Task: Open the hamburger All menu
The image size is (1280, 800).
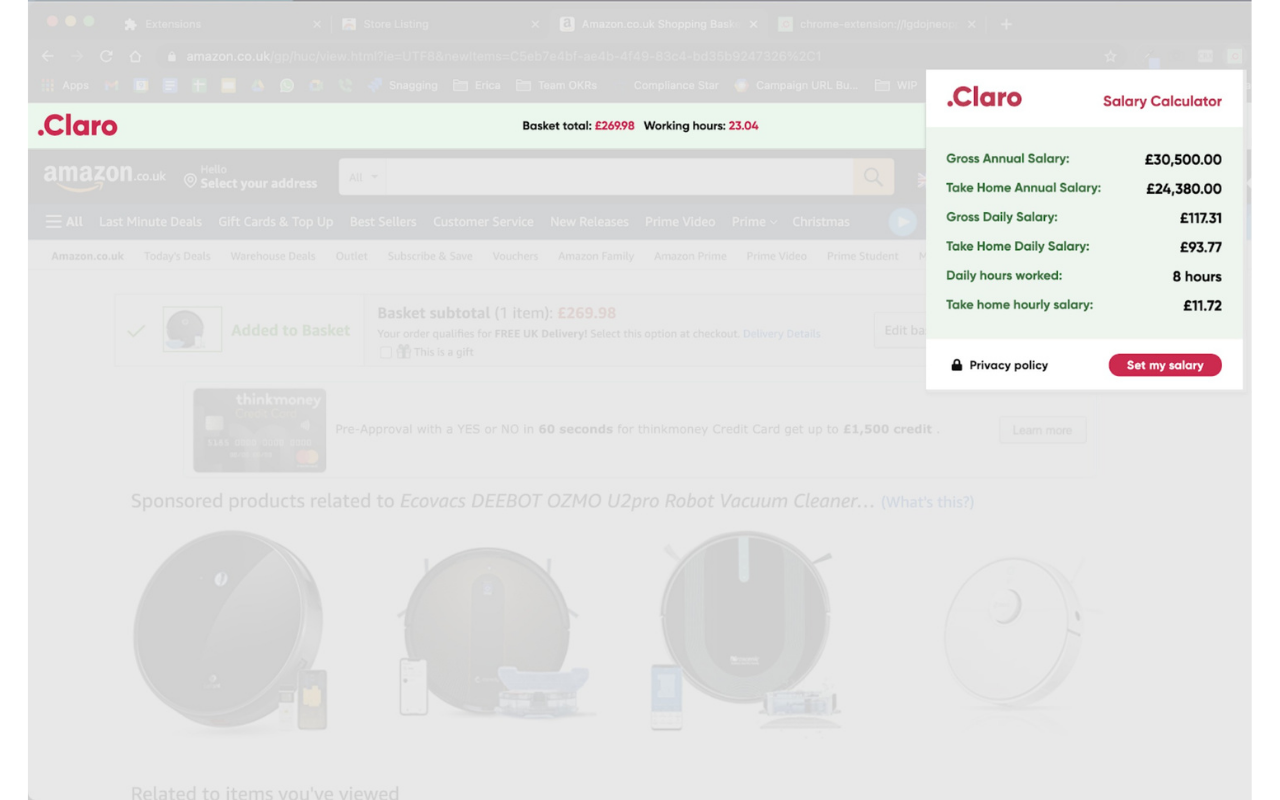Action: (x=64, y=221)
